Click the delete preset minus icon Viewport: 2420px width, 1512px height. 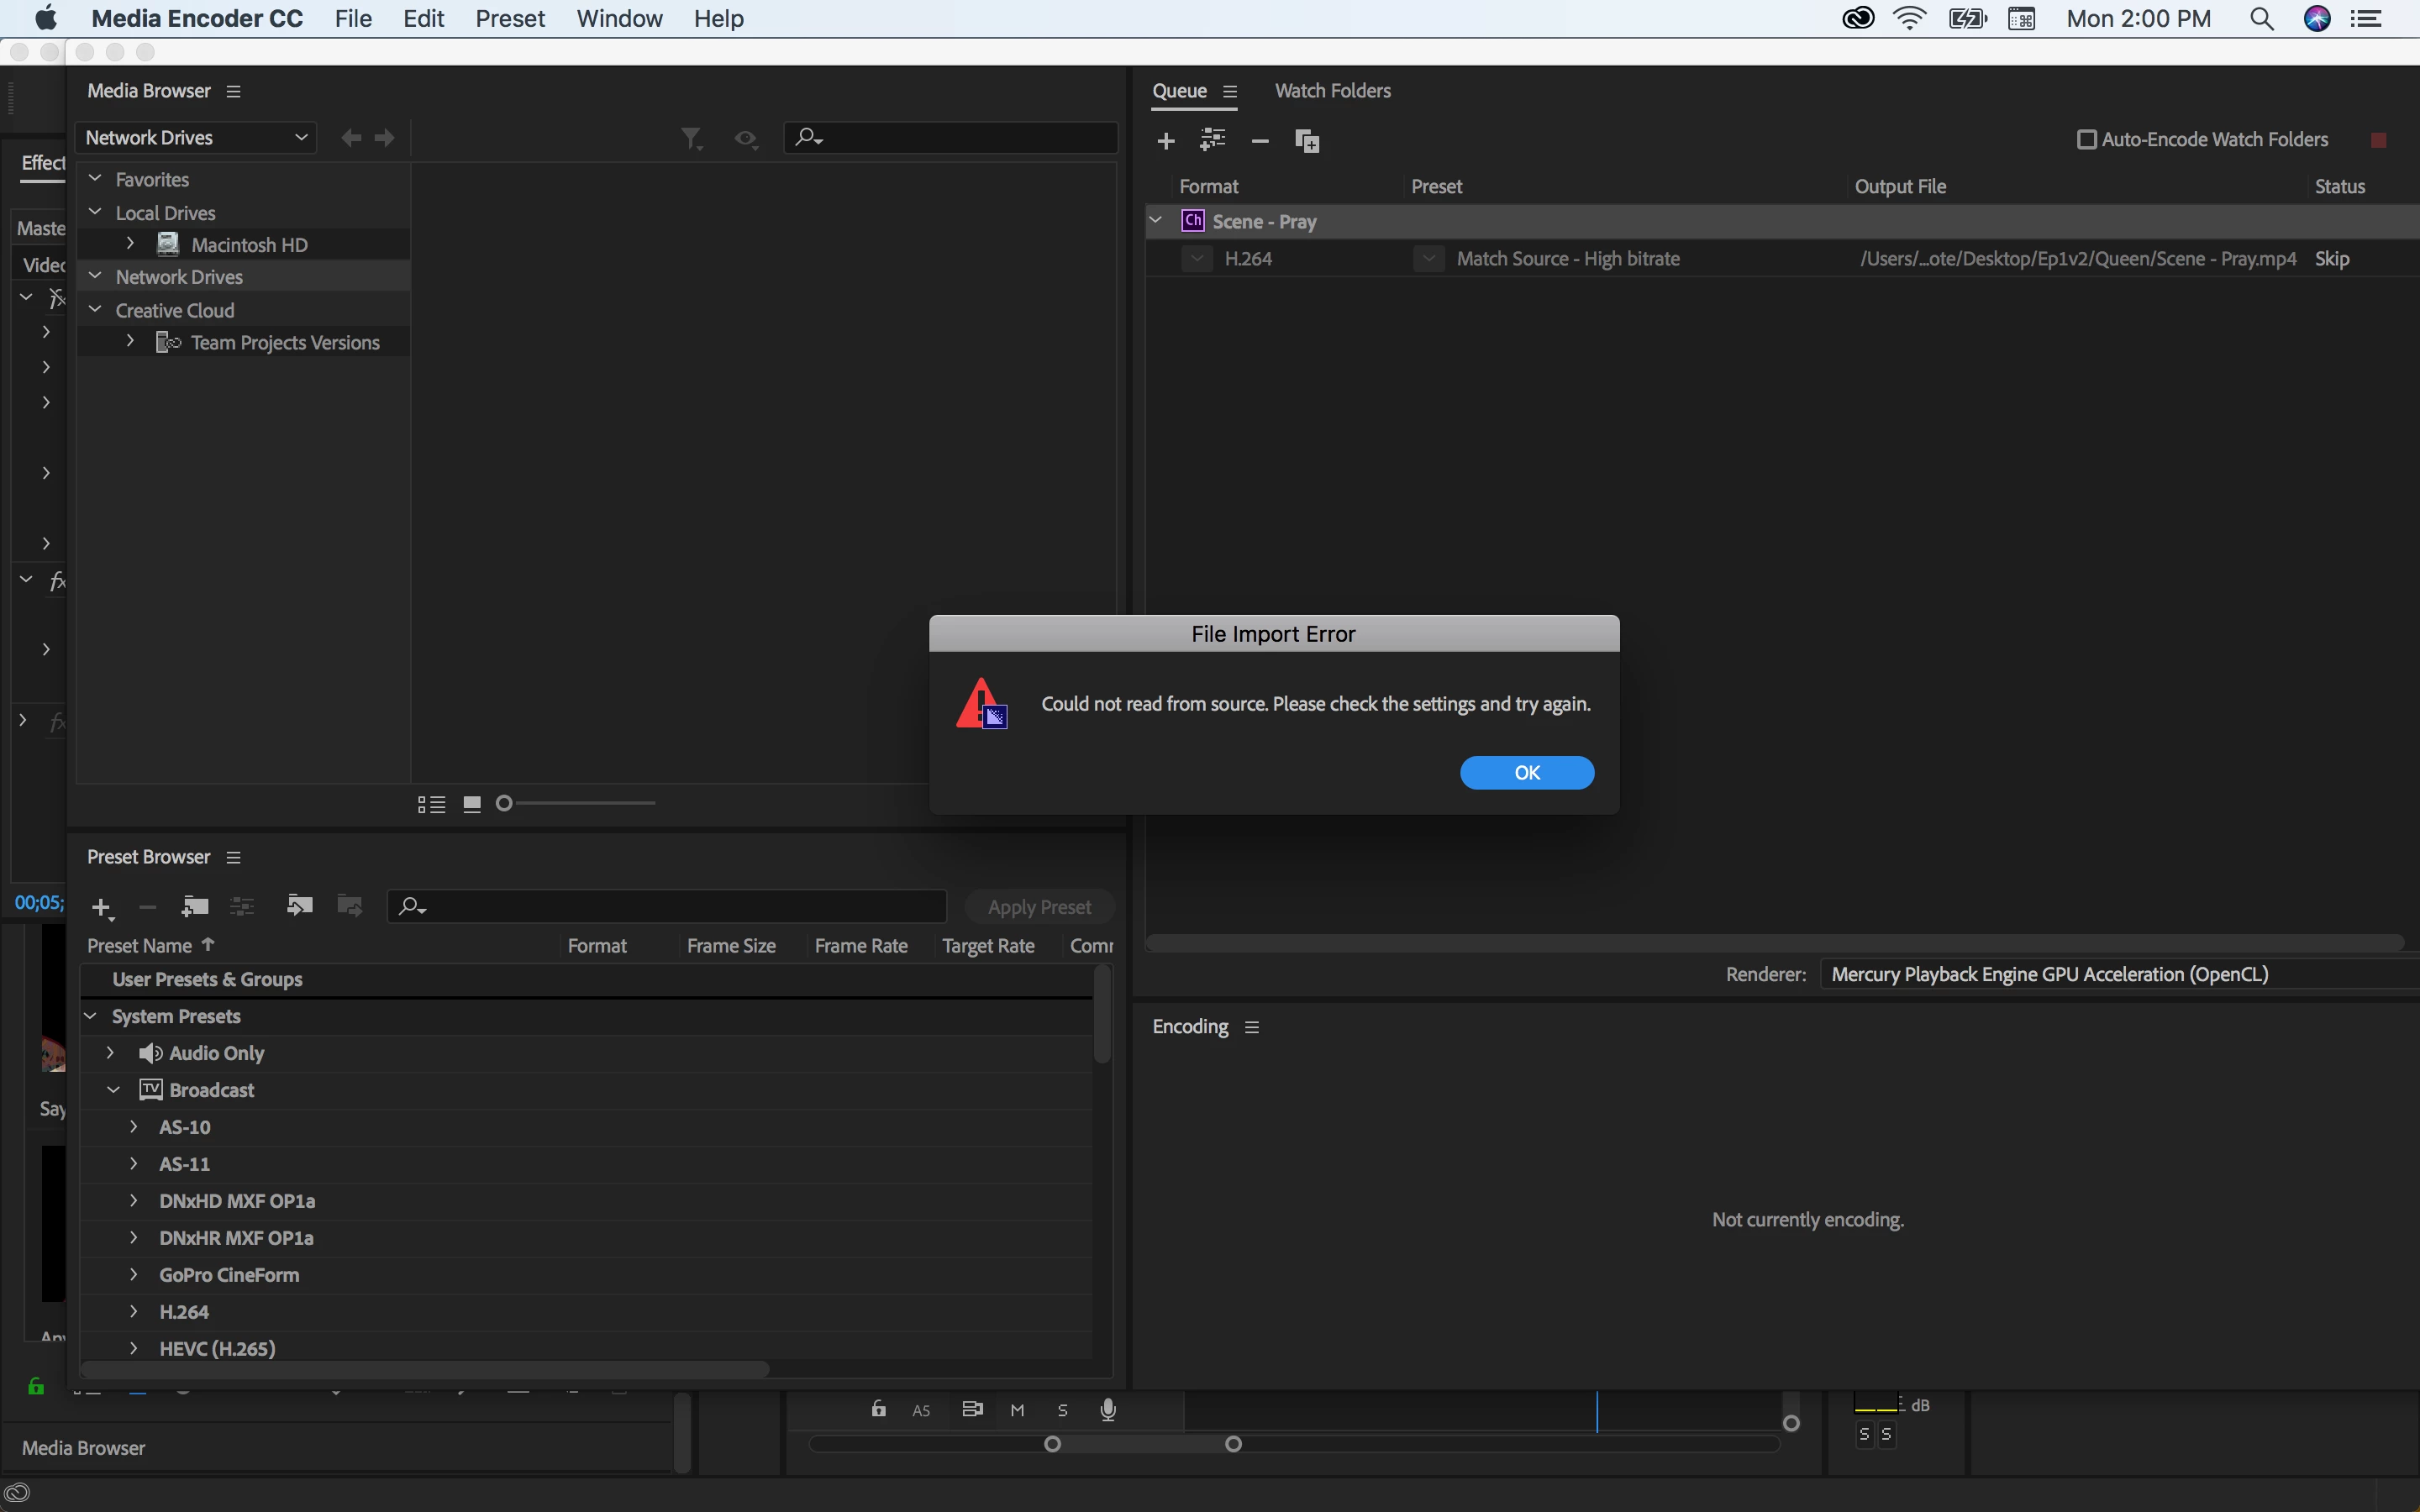coord(148,907)
